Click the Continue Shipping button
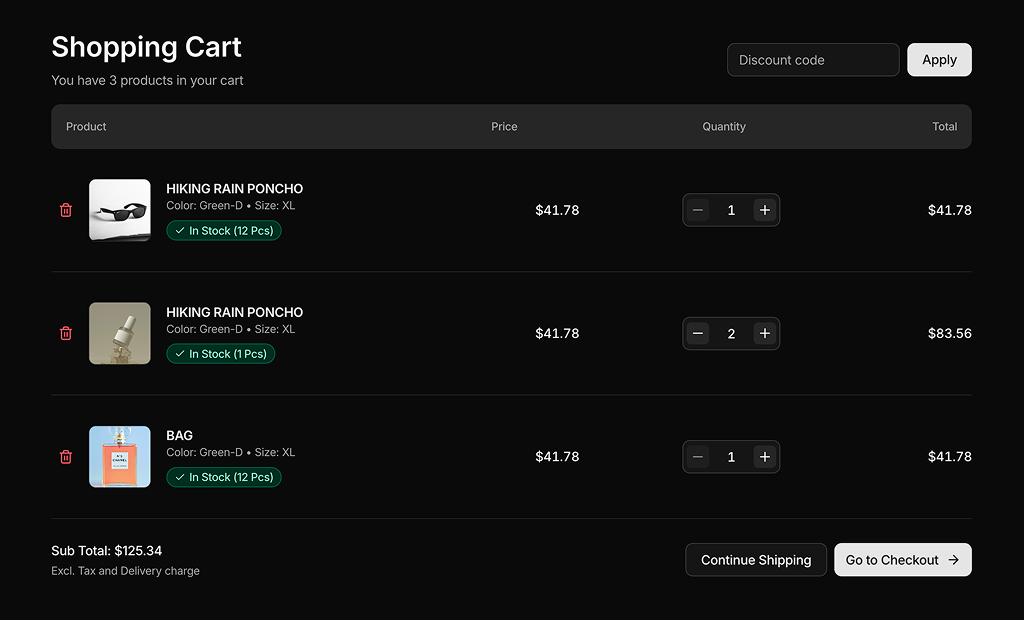This screenshot has width=1024, height=620. 756,560
